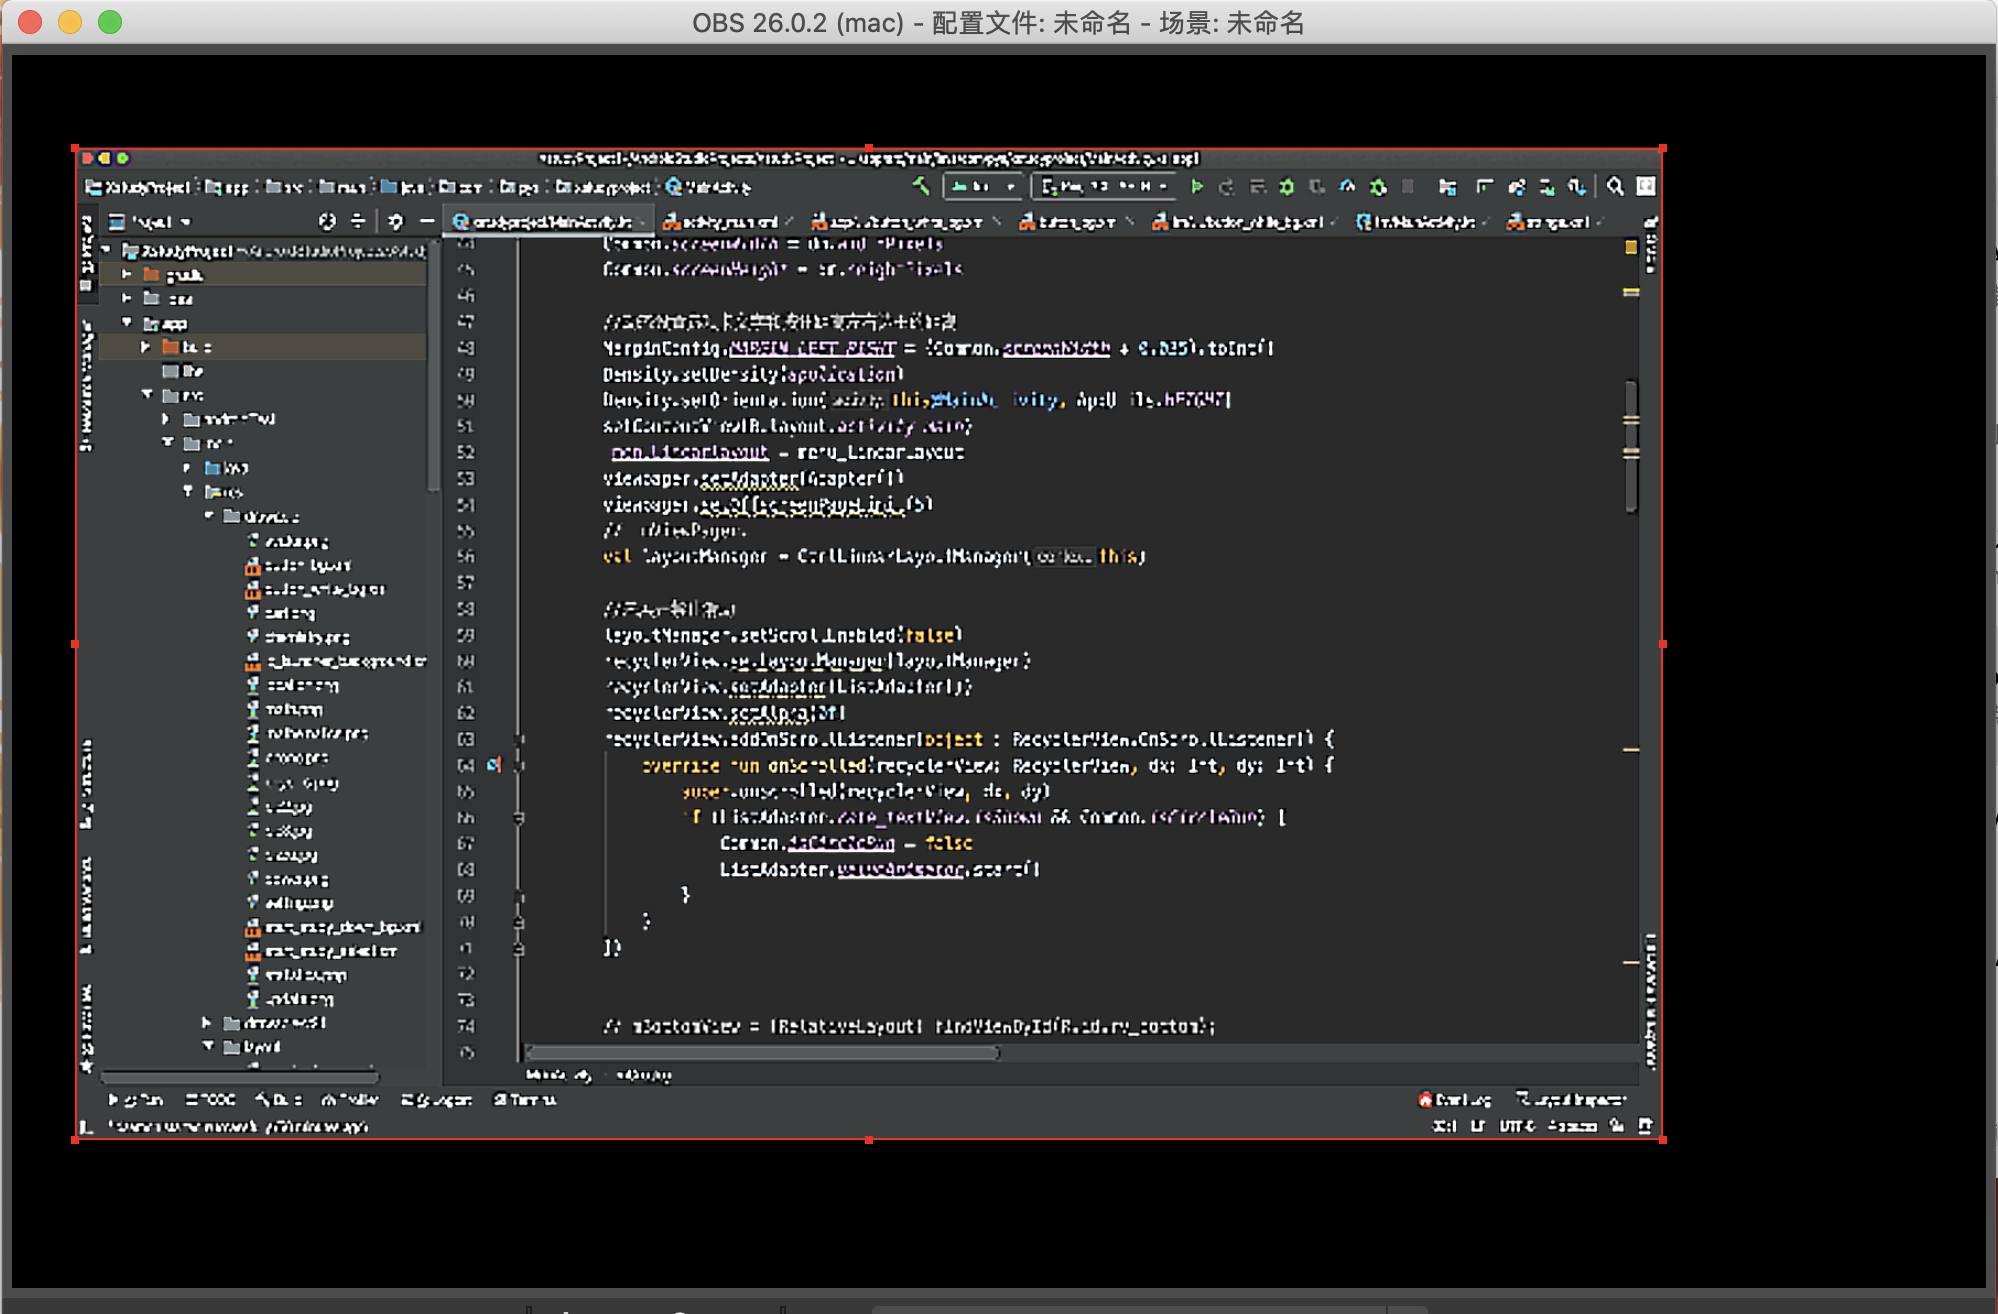Collapse the drawable folder tree node
The image size is (1998, 1314).
(208, 515)
